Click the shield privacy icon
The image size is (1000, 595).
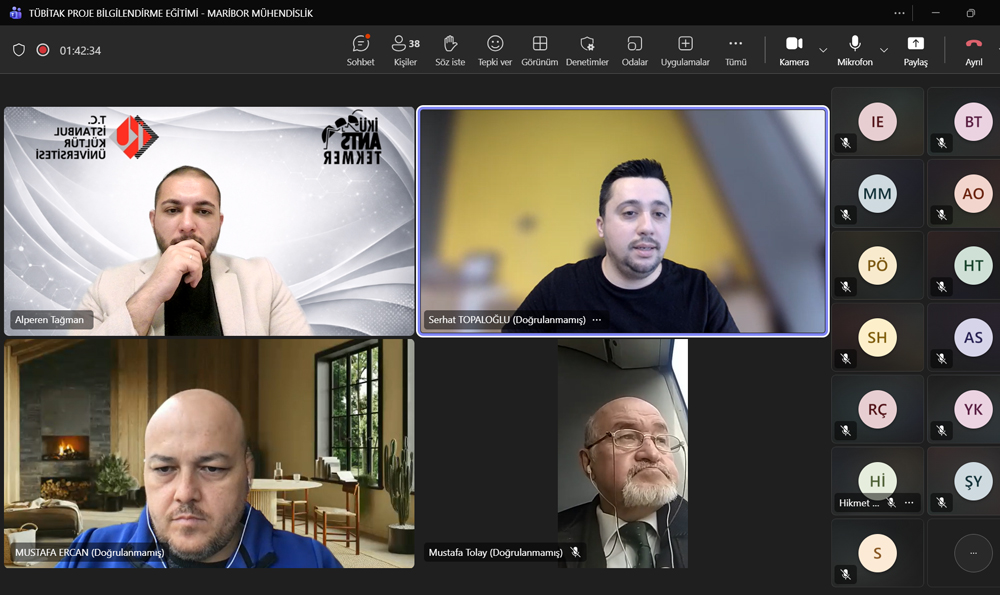(19, 50)
